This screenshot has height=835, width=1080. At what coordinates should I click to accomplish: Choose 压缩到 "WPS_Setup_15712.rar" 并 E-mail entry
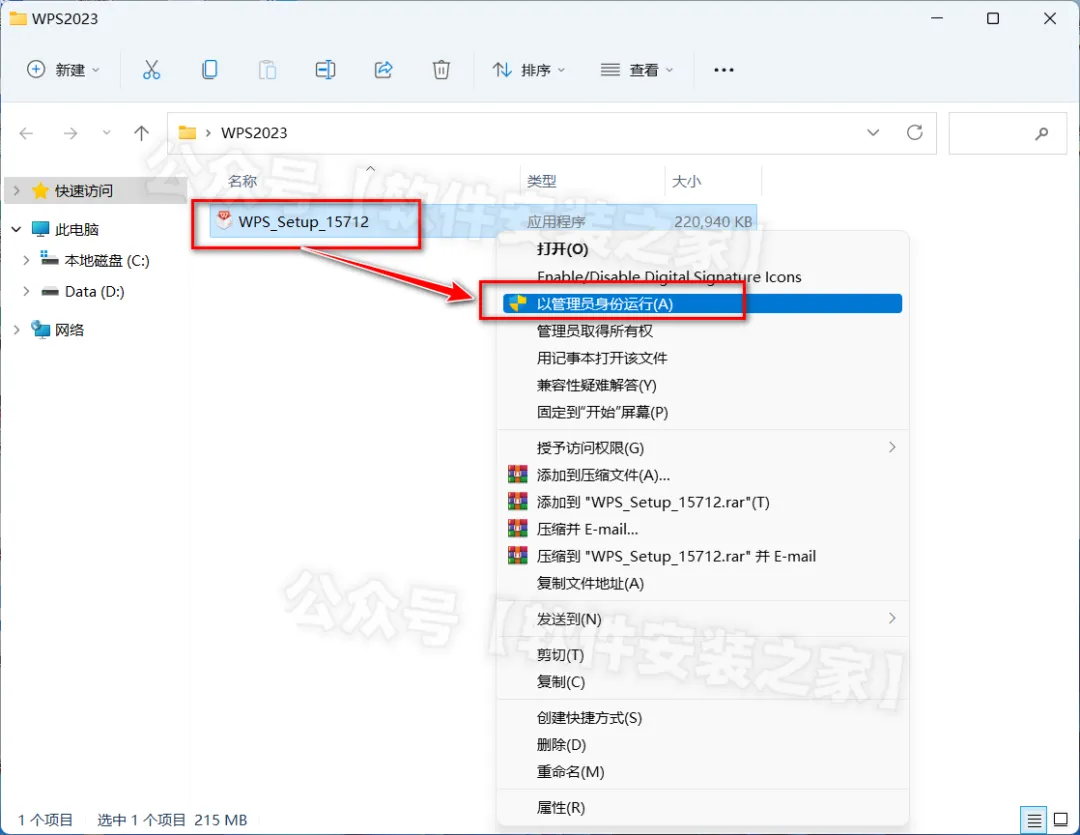pyautogui.click(x=703, y=555)
